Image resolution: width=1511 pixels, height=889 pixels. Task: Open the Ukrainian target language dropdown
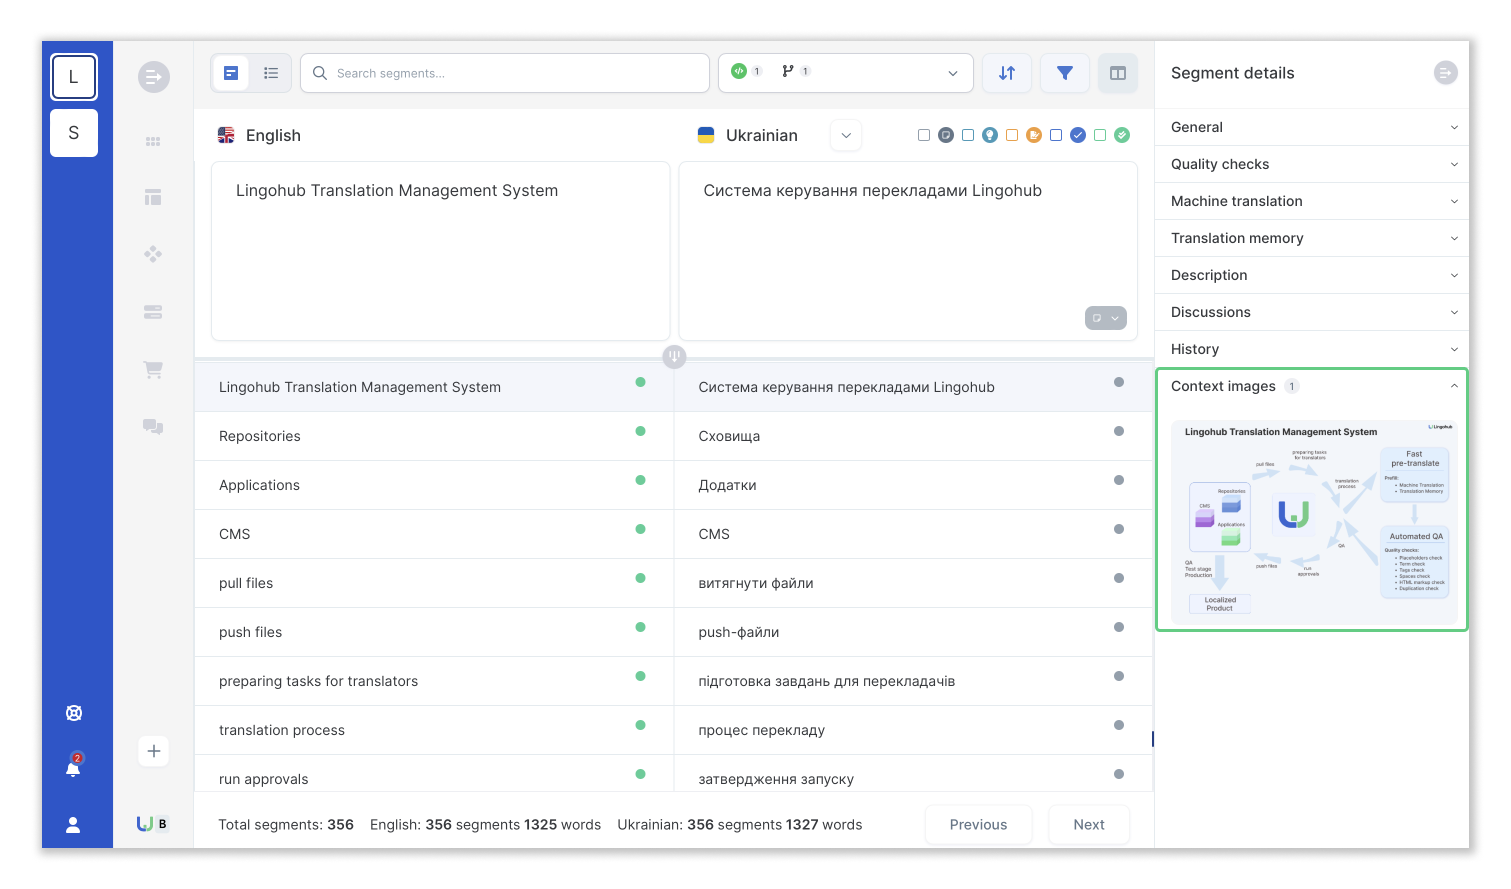click(846, 135)
